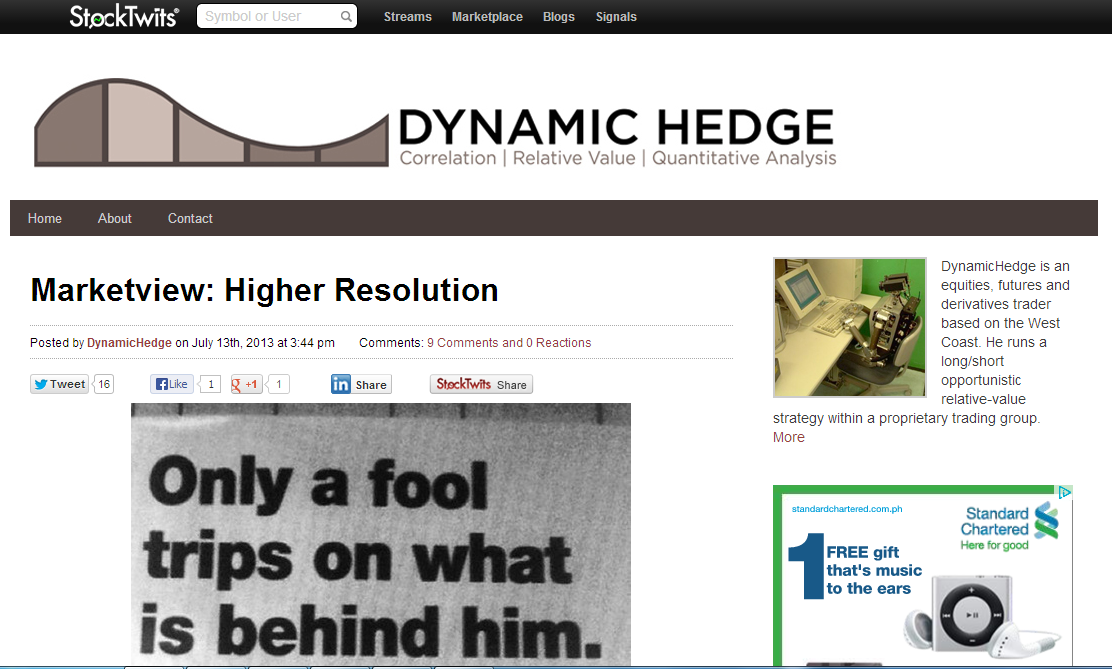Go to Blogs in the top navigation
The height and width of the screenshot is (669, 1112).
[559, 17]
